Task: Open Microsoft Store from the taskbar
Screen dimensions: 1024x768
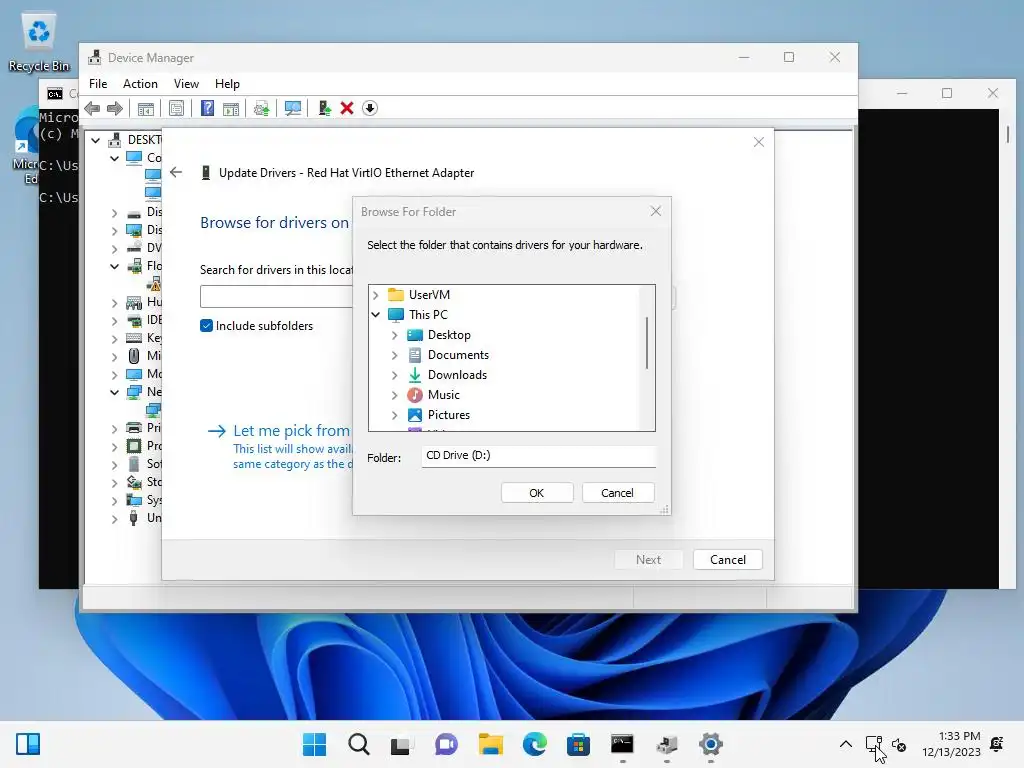Action: click(x=578, y=744)
